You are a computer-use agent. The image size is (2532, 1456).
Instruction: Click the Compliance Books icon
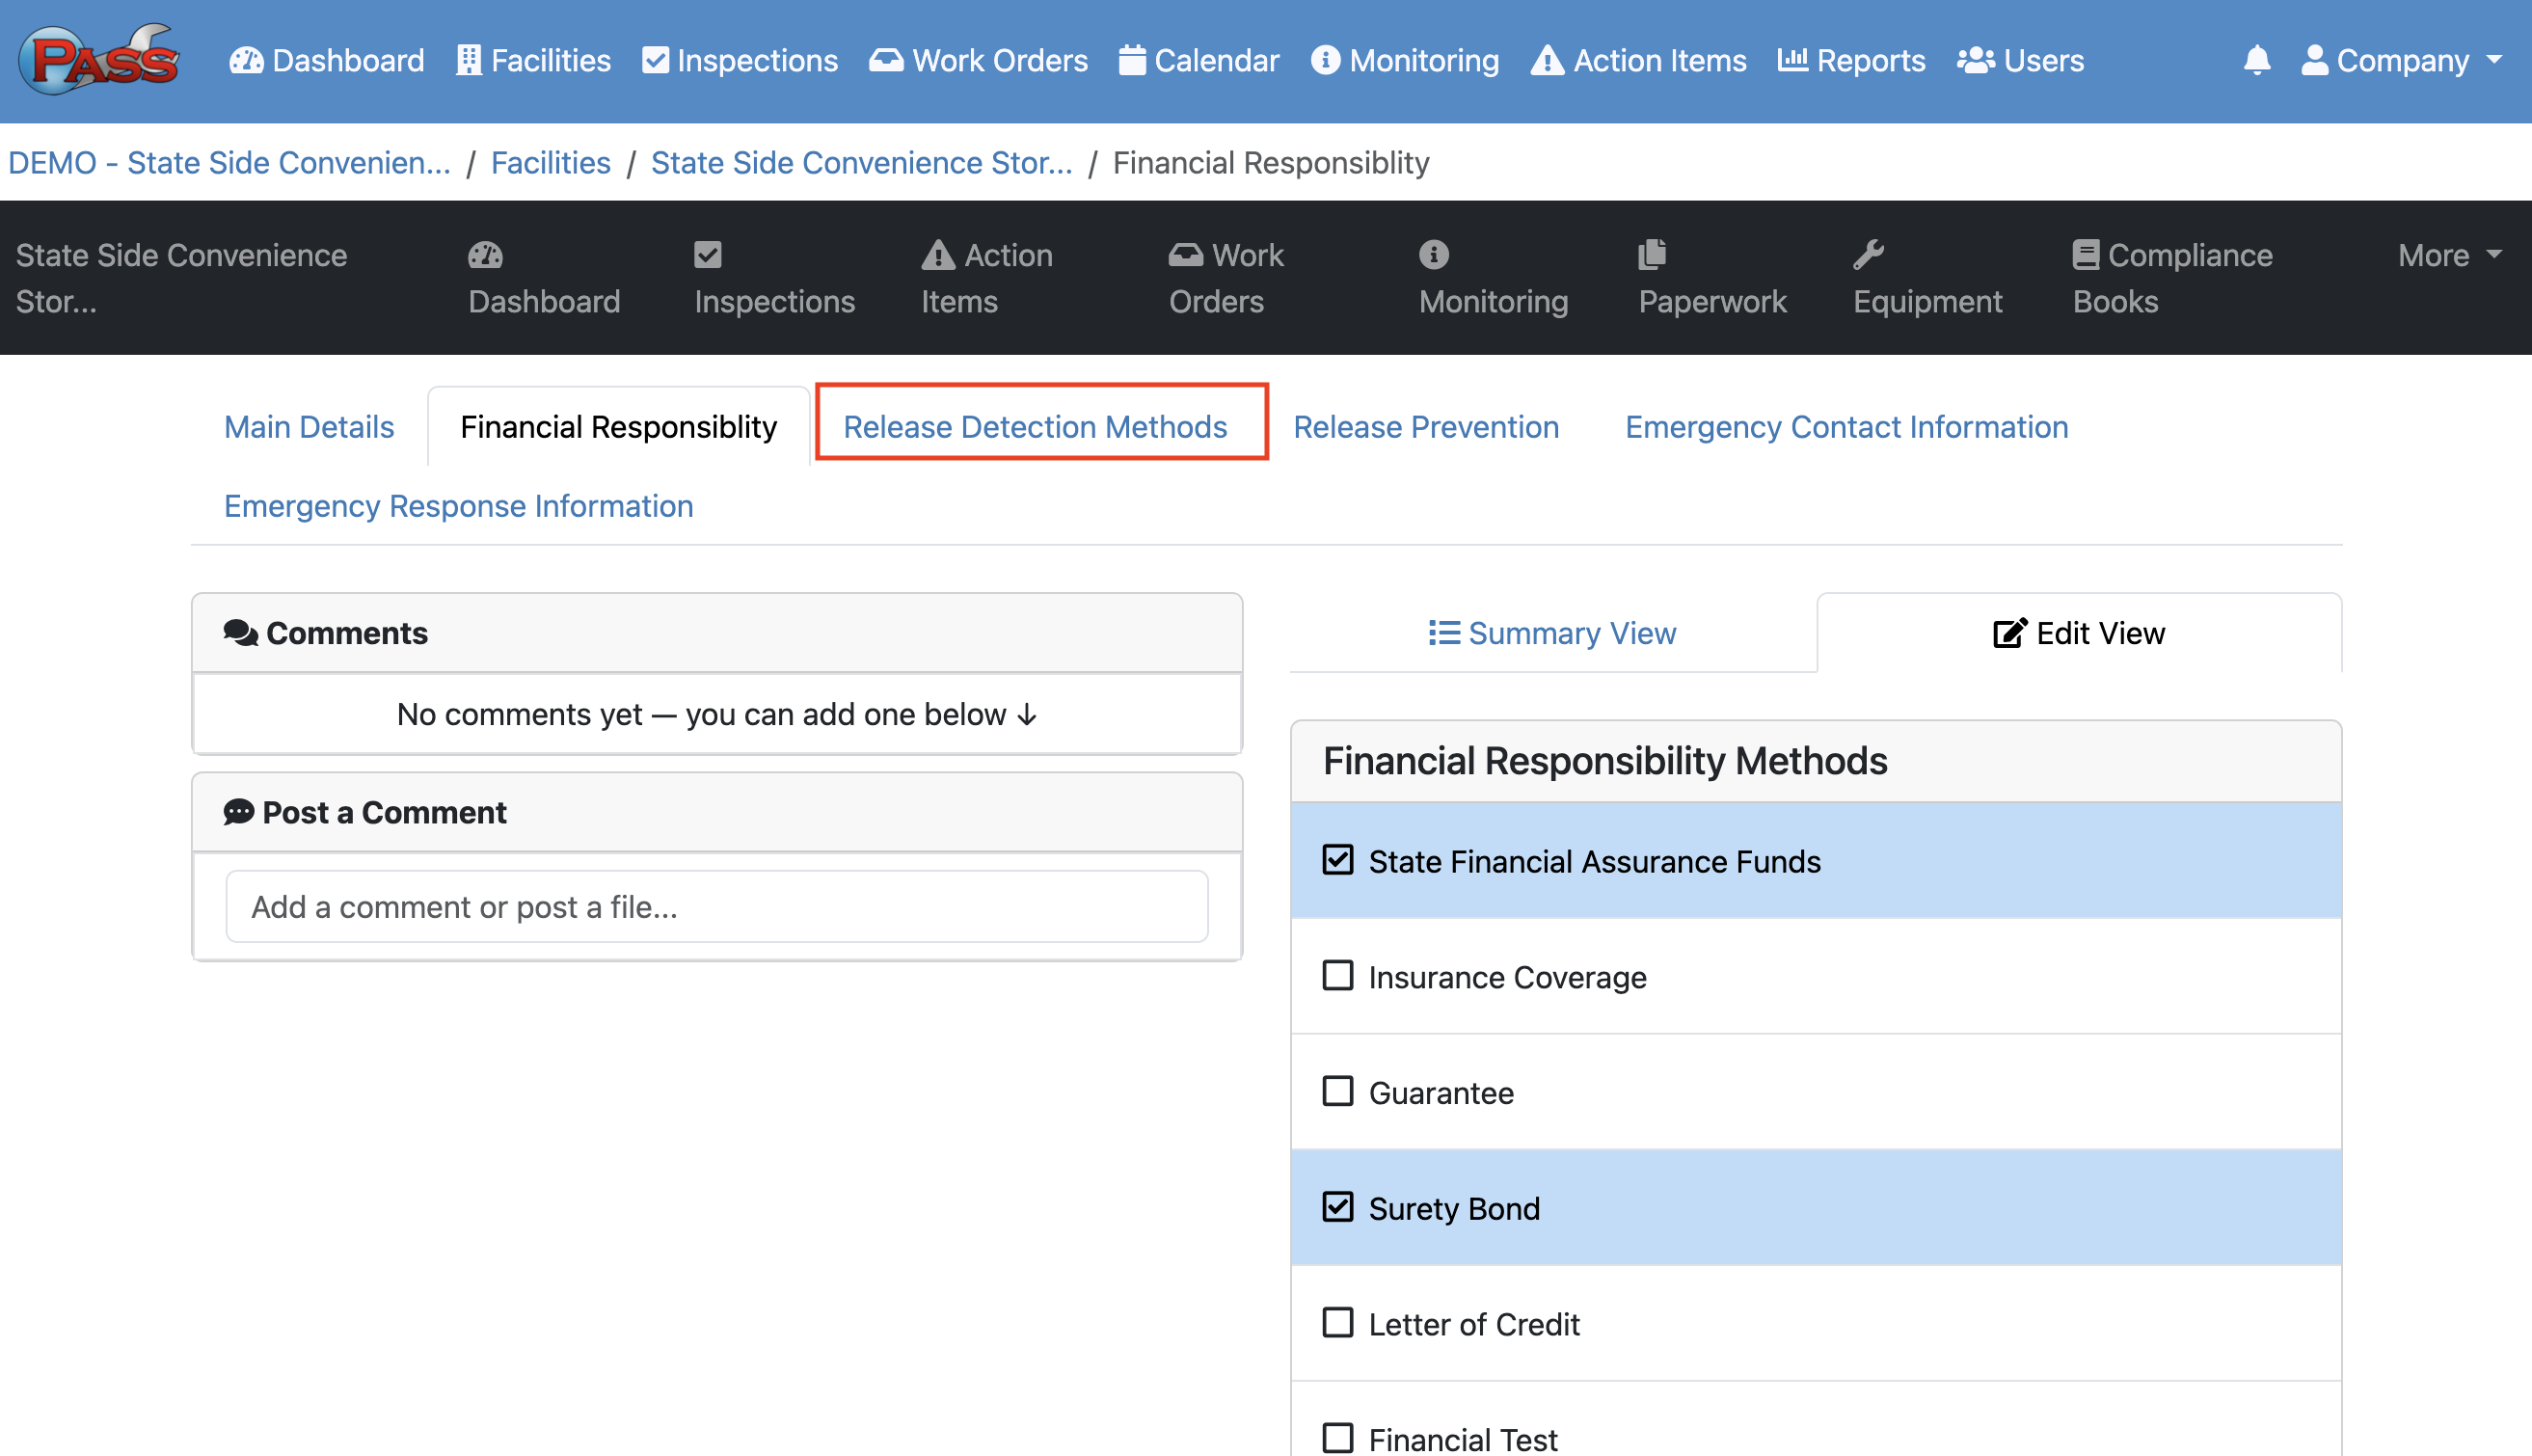point(2085,255)
